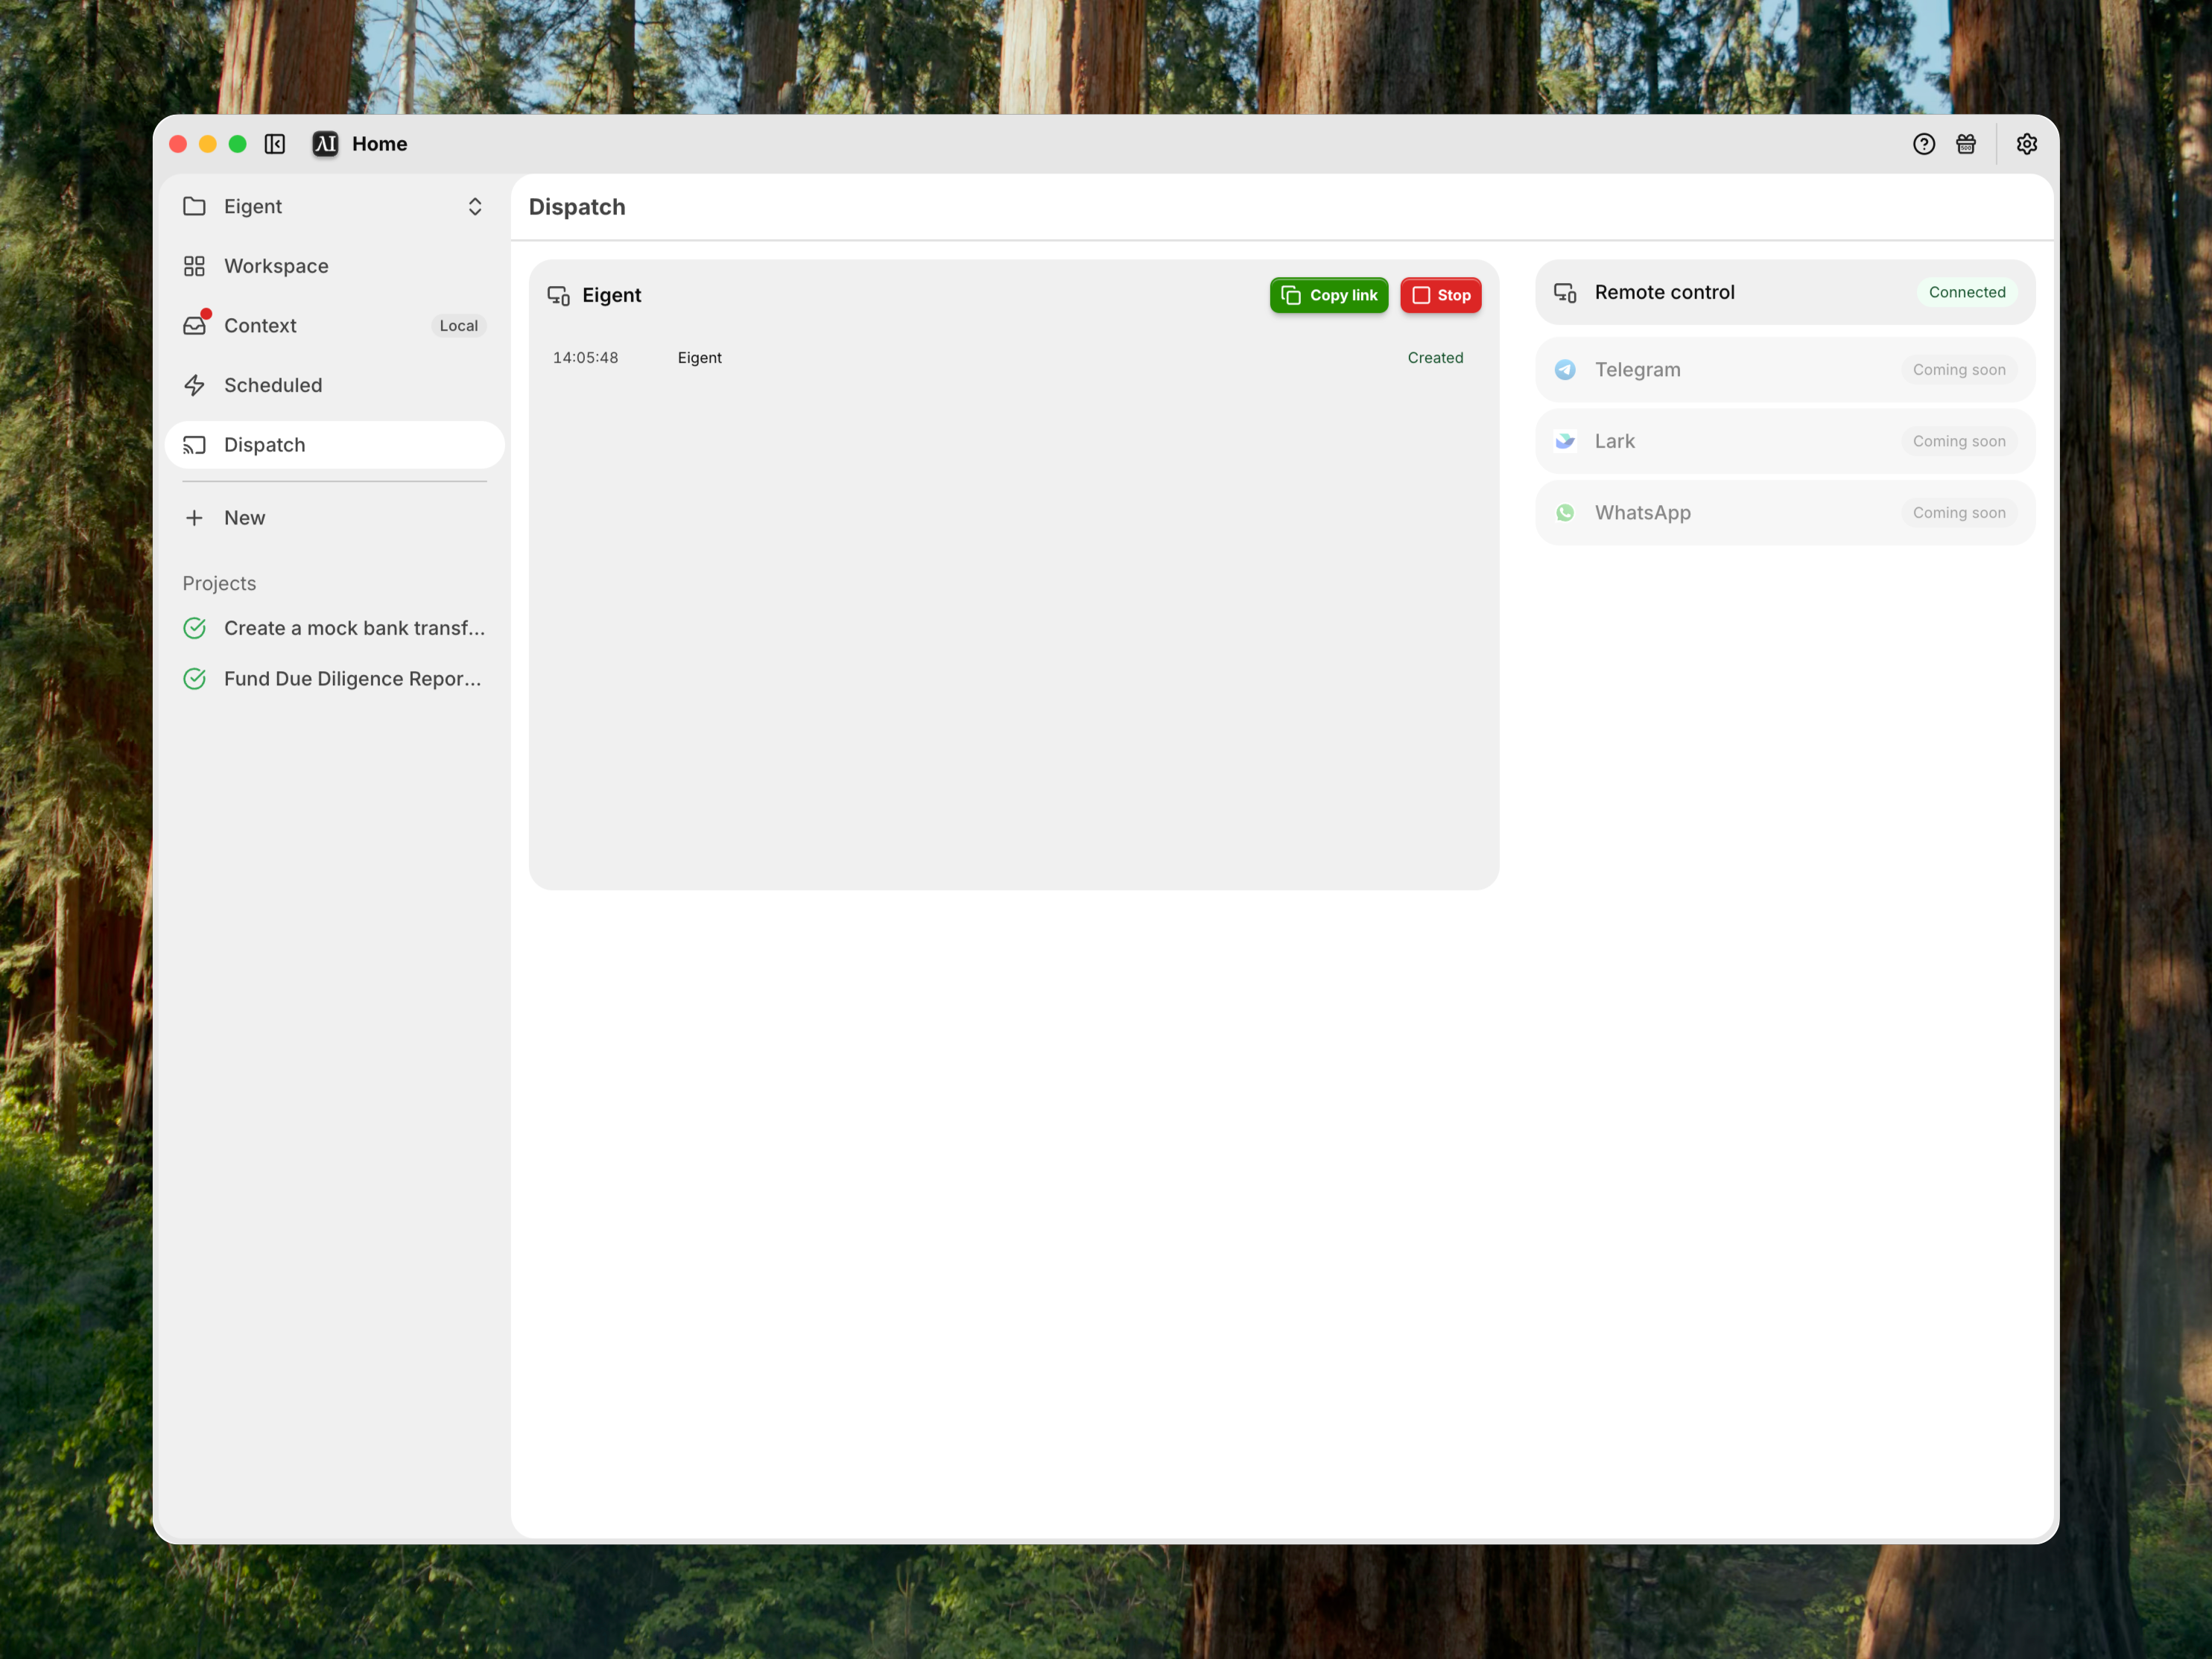Viewport: 2212px width, 1659px height.
Task: Click the WhatsApp logo icon
Action: tap(1565, 513)
